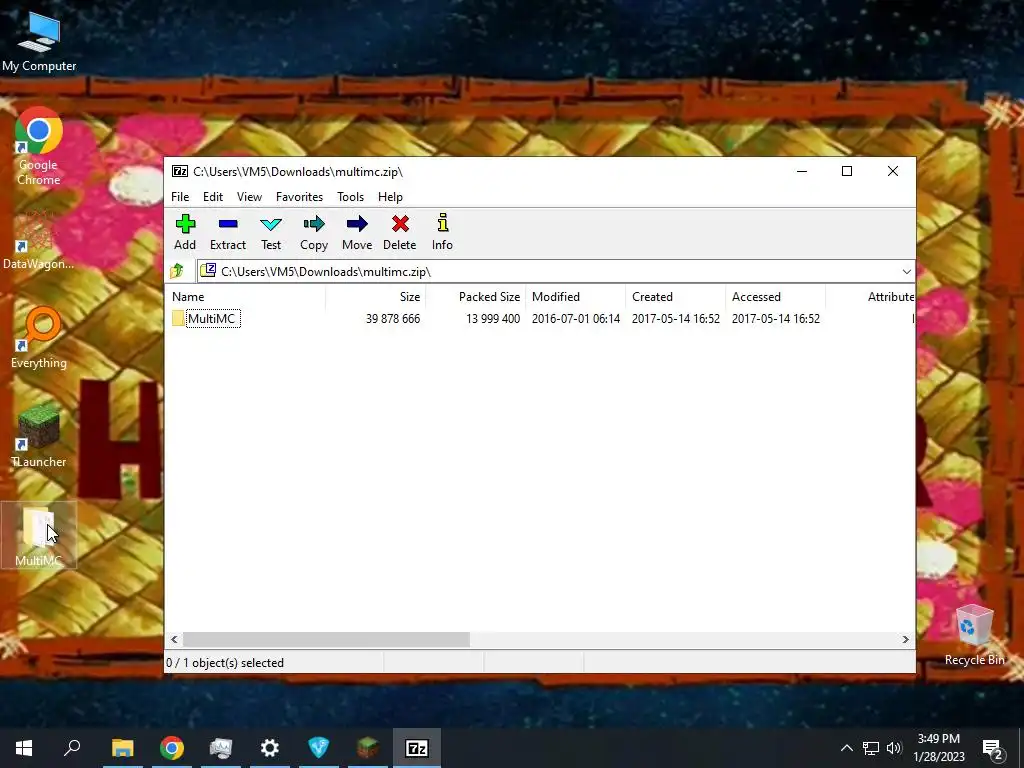Click modified date 2016-07-01 06:14

pos(575,319)
